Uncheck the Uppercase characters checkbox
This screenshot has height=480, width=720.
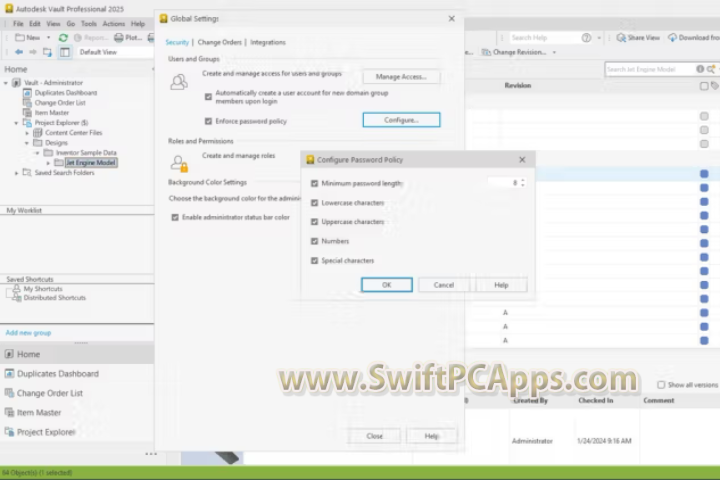point(315,222)
